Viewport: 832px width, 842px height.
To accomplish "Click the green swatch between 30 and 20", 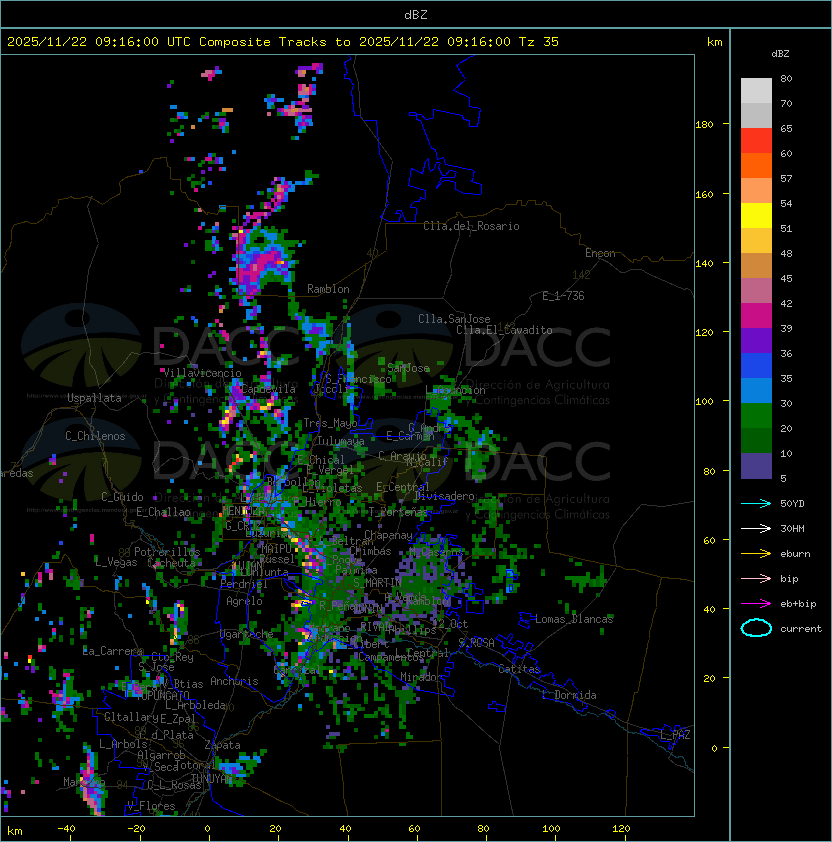I will coord(756,416).
